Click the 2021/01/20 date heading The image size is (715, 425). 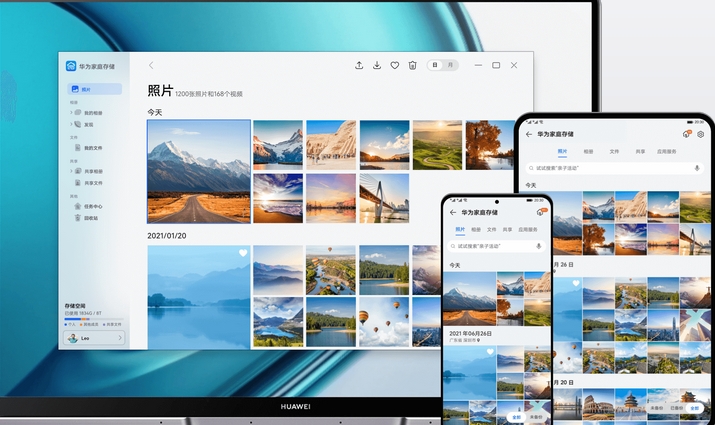click(166, 236)
